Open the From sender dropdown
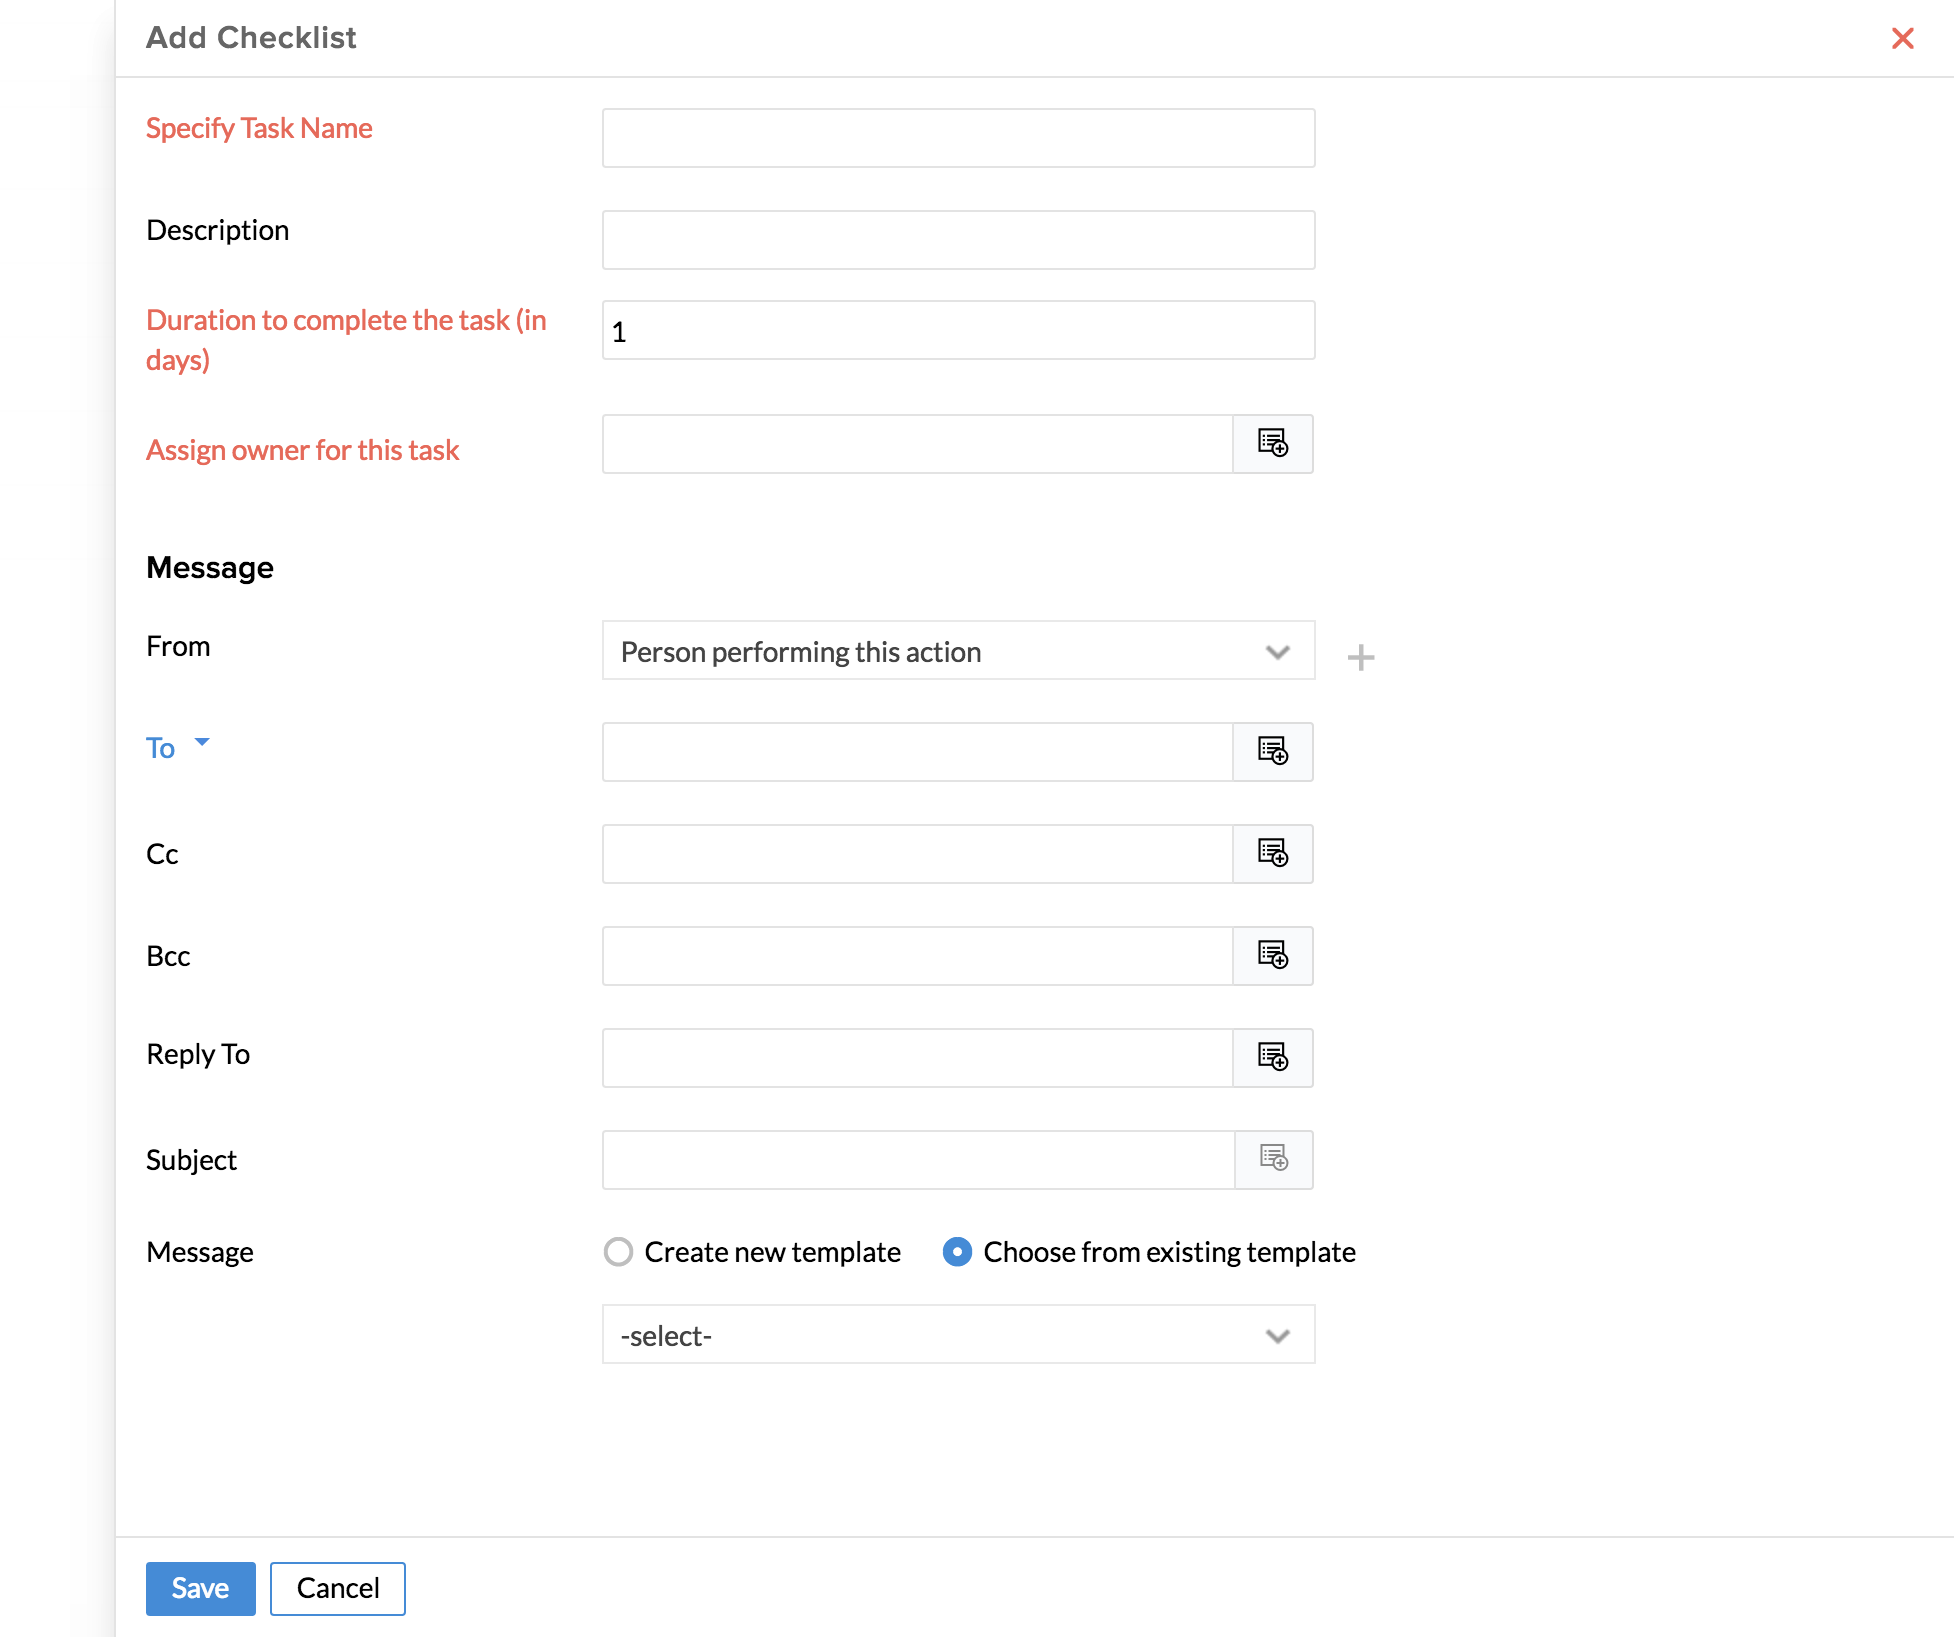 pyautogui.click(x=957, y=651)
